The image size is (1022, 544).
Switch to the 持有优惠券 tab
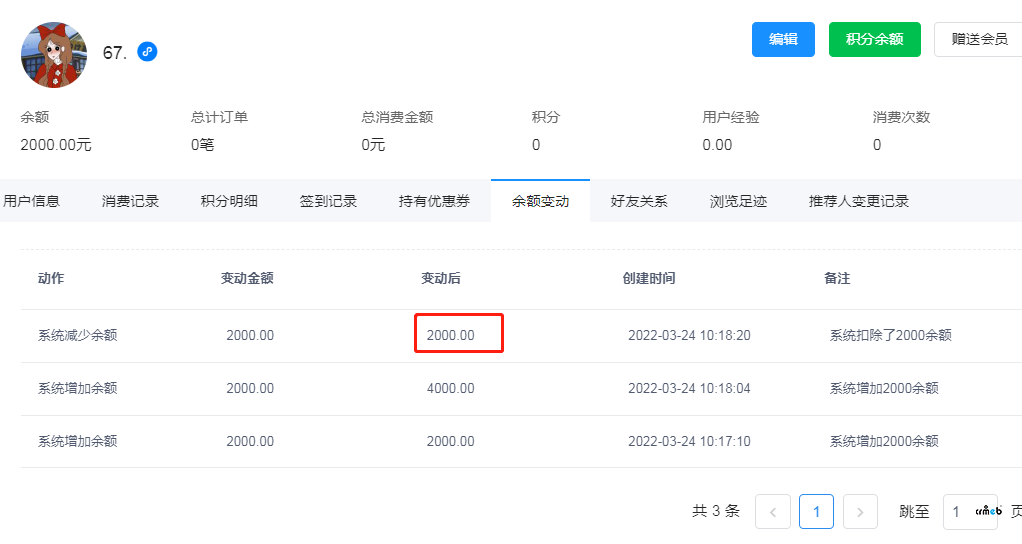coord(434,201)
